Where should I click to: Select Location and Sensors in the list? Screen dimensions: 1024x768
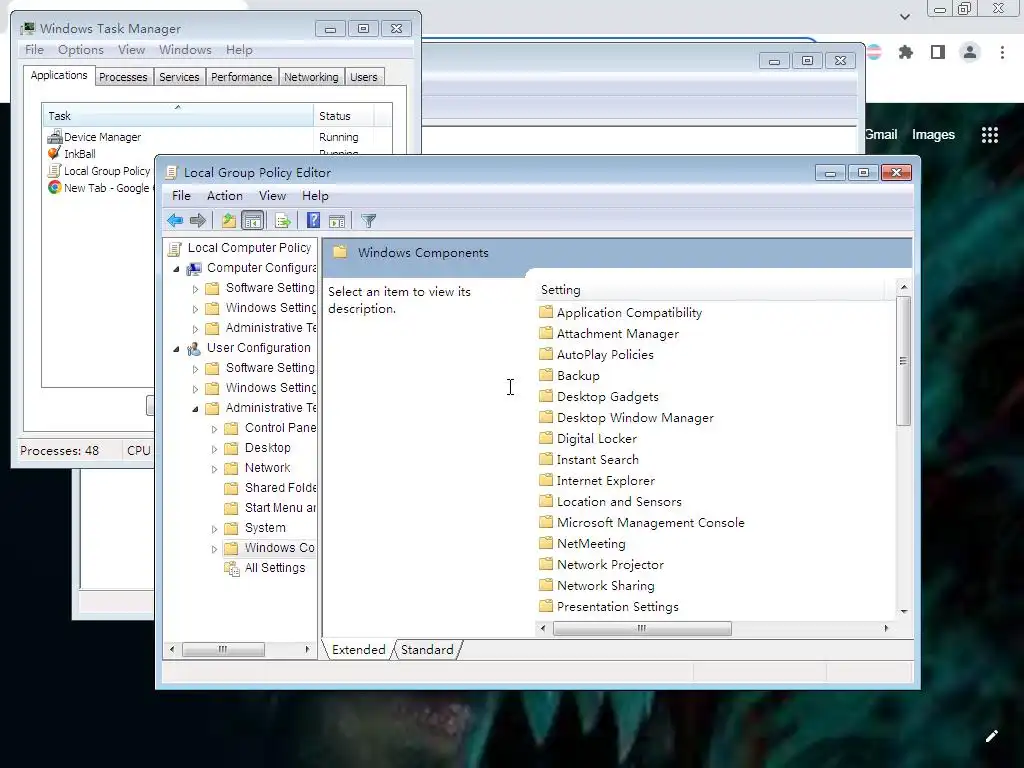611,502
